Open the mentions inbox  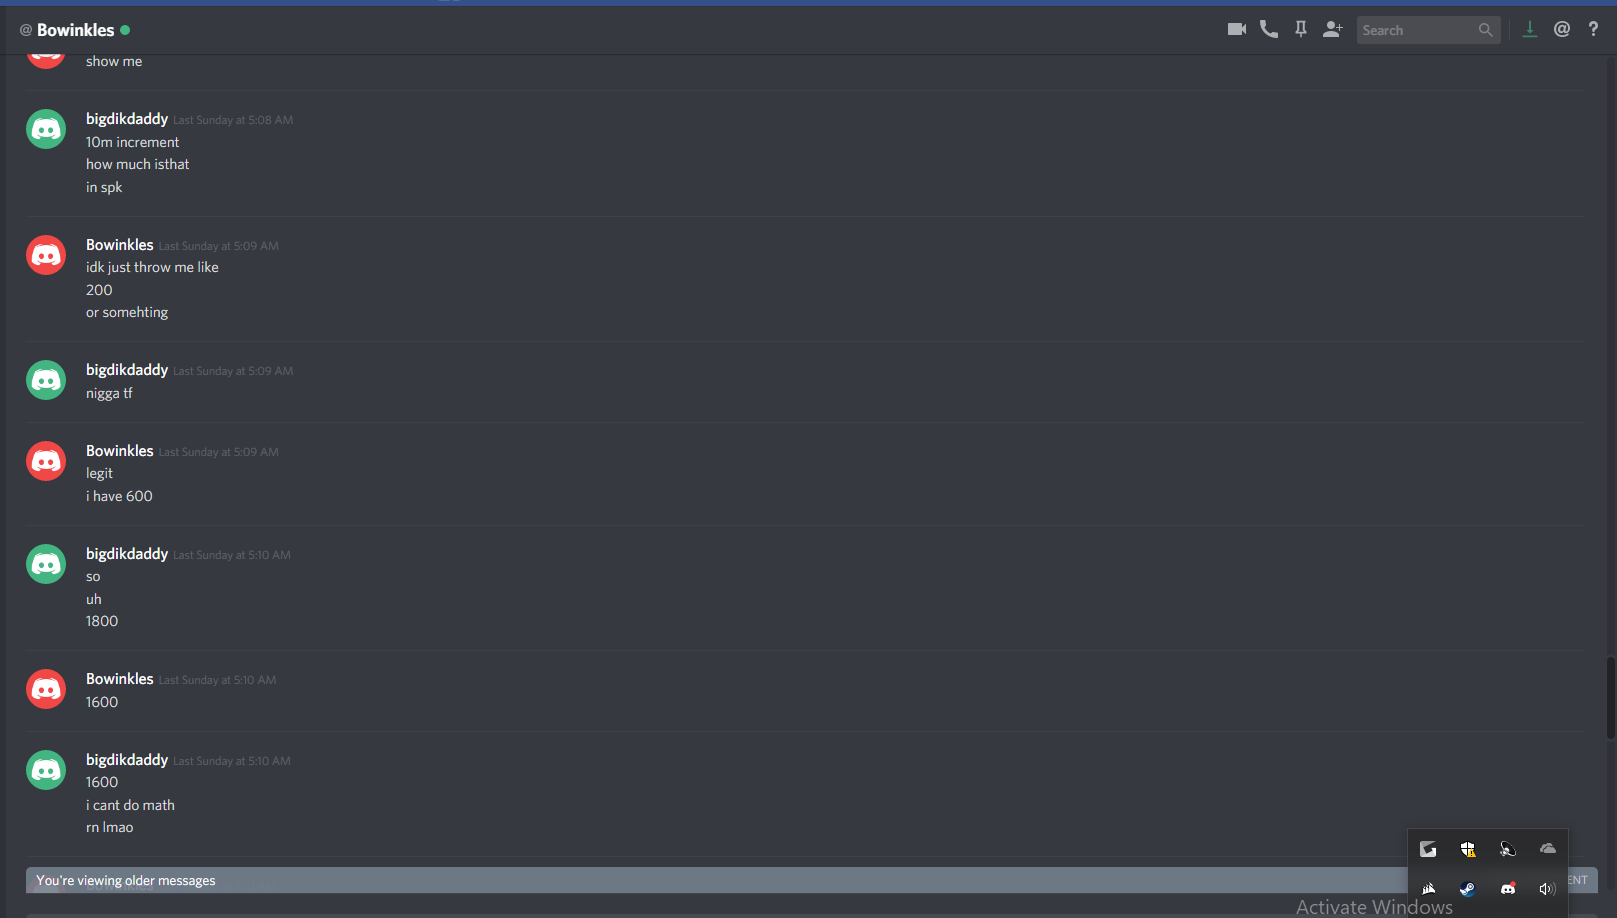click(1562, 29)
